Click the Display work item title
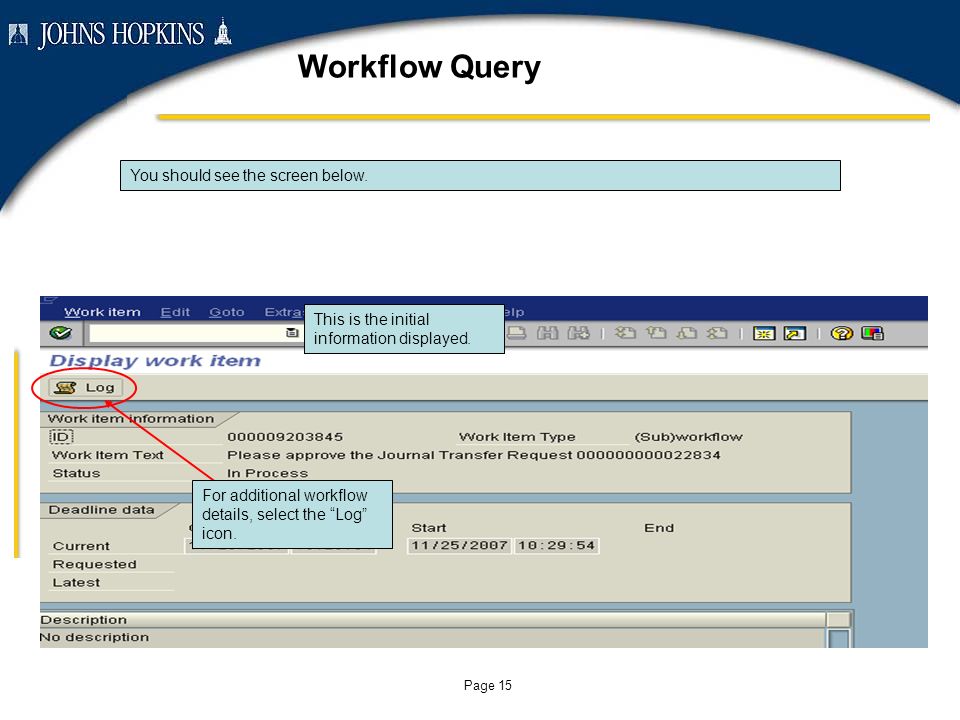Viewport: 960px width, 720px height. click(155, 361)
